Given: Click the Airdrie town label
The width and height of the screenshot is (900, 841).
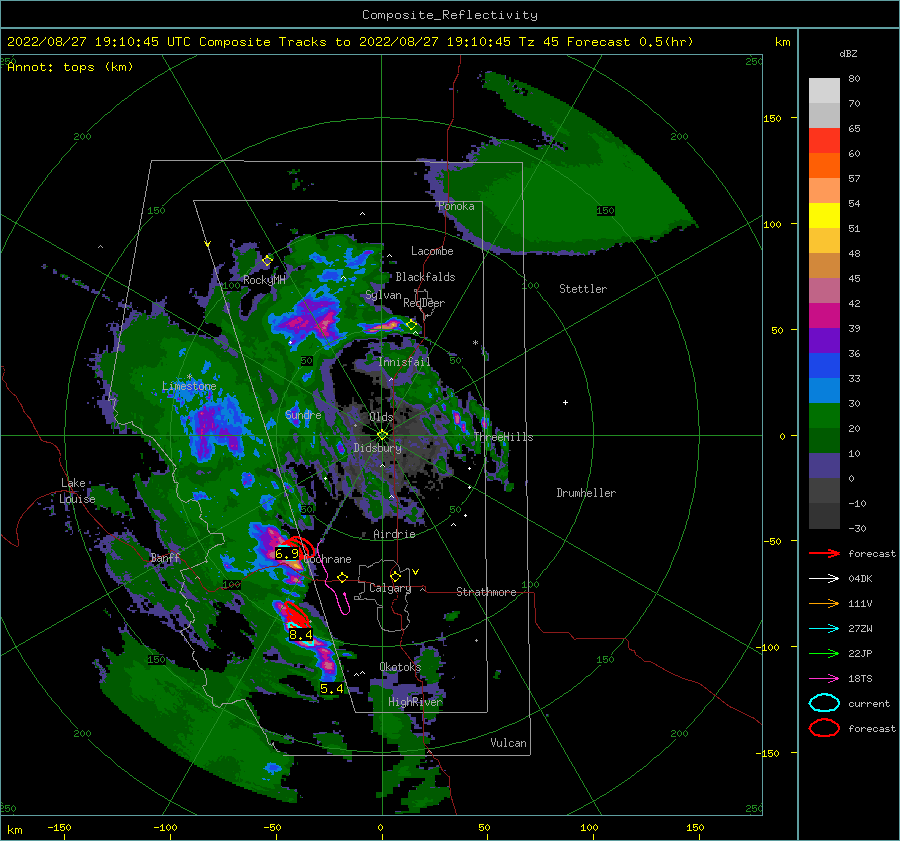Looking at the screenshot, I should click(x=394, y=534).
